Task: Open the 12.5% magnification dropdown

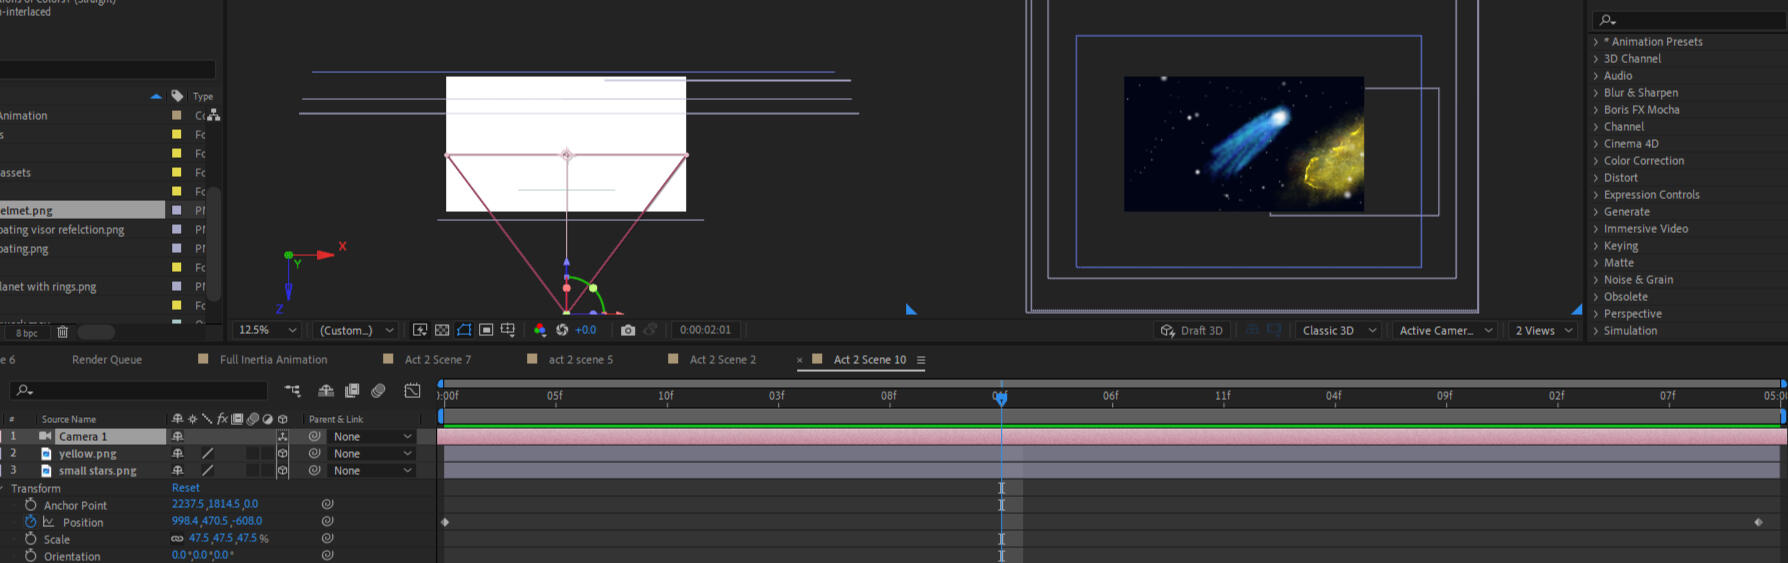Action: [266, 330]
